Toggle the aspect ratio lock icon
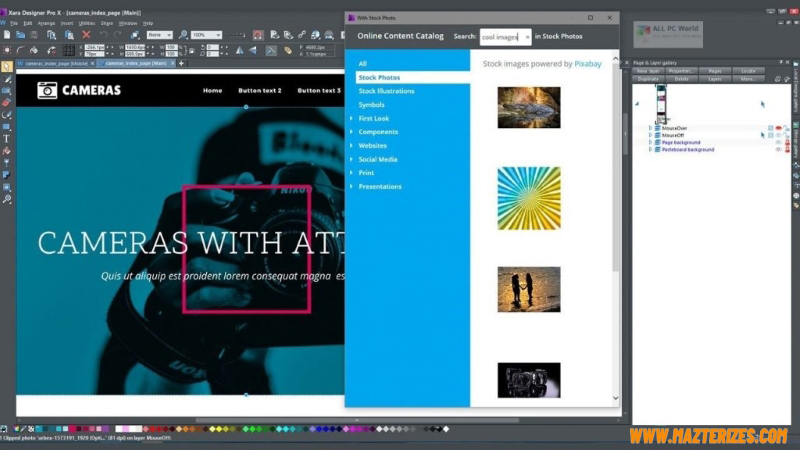The height and width of the screenshot is (450, 800). [191, 51]
